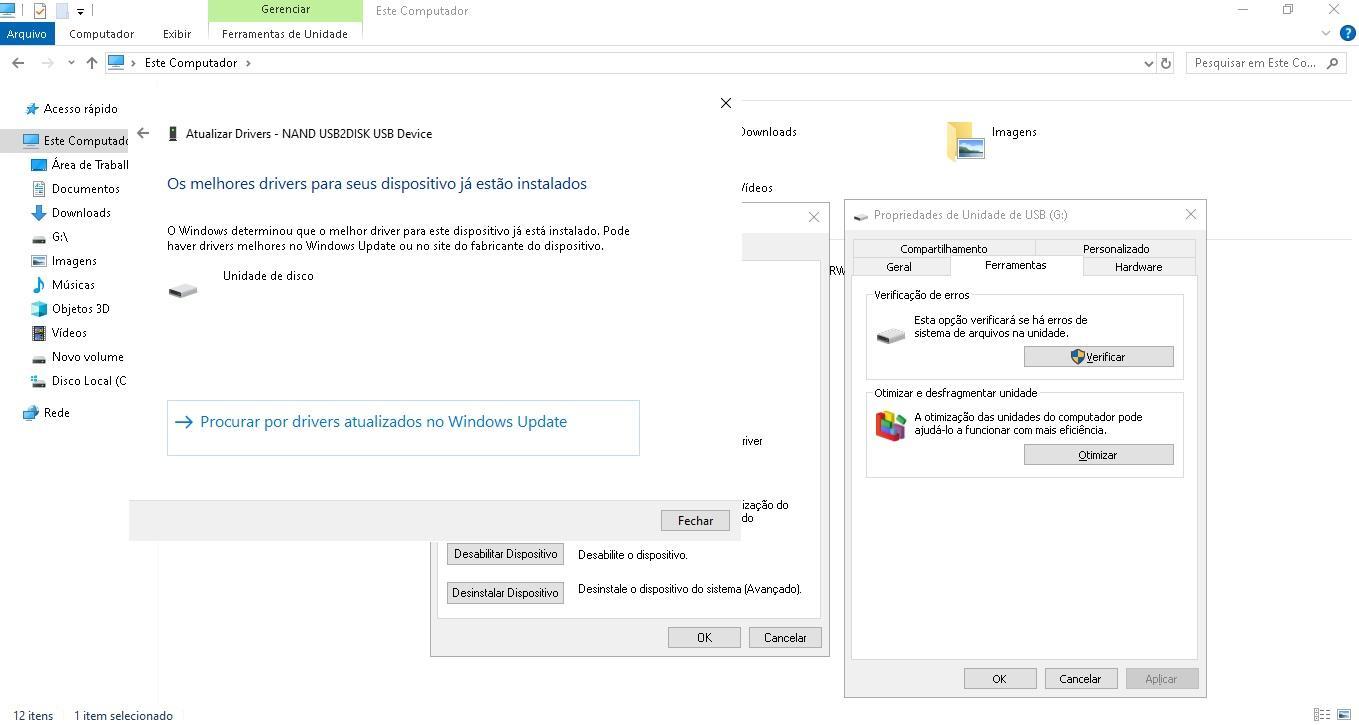Open the Compartilhamento tab in USB properties

[x=943, y=249]
